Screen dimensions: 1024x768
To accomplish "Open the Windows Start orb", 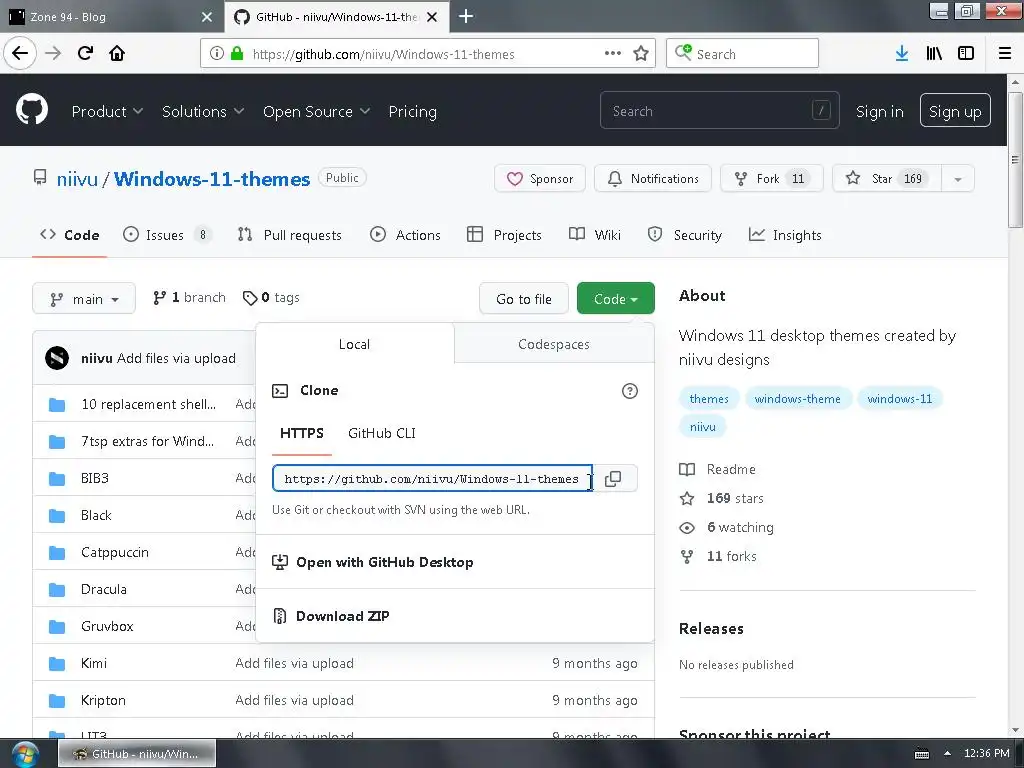I will pyautogui.click(x=25, y=754).
